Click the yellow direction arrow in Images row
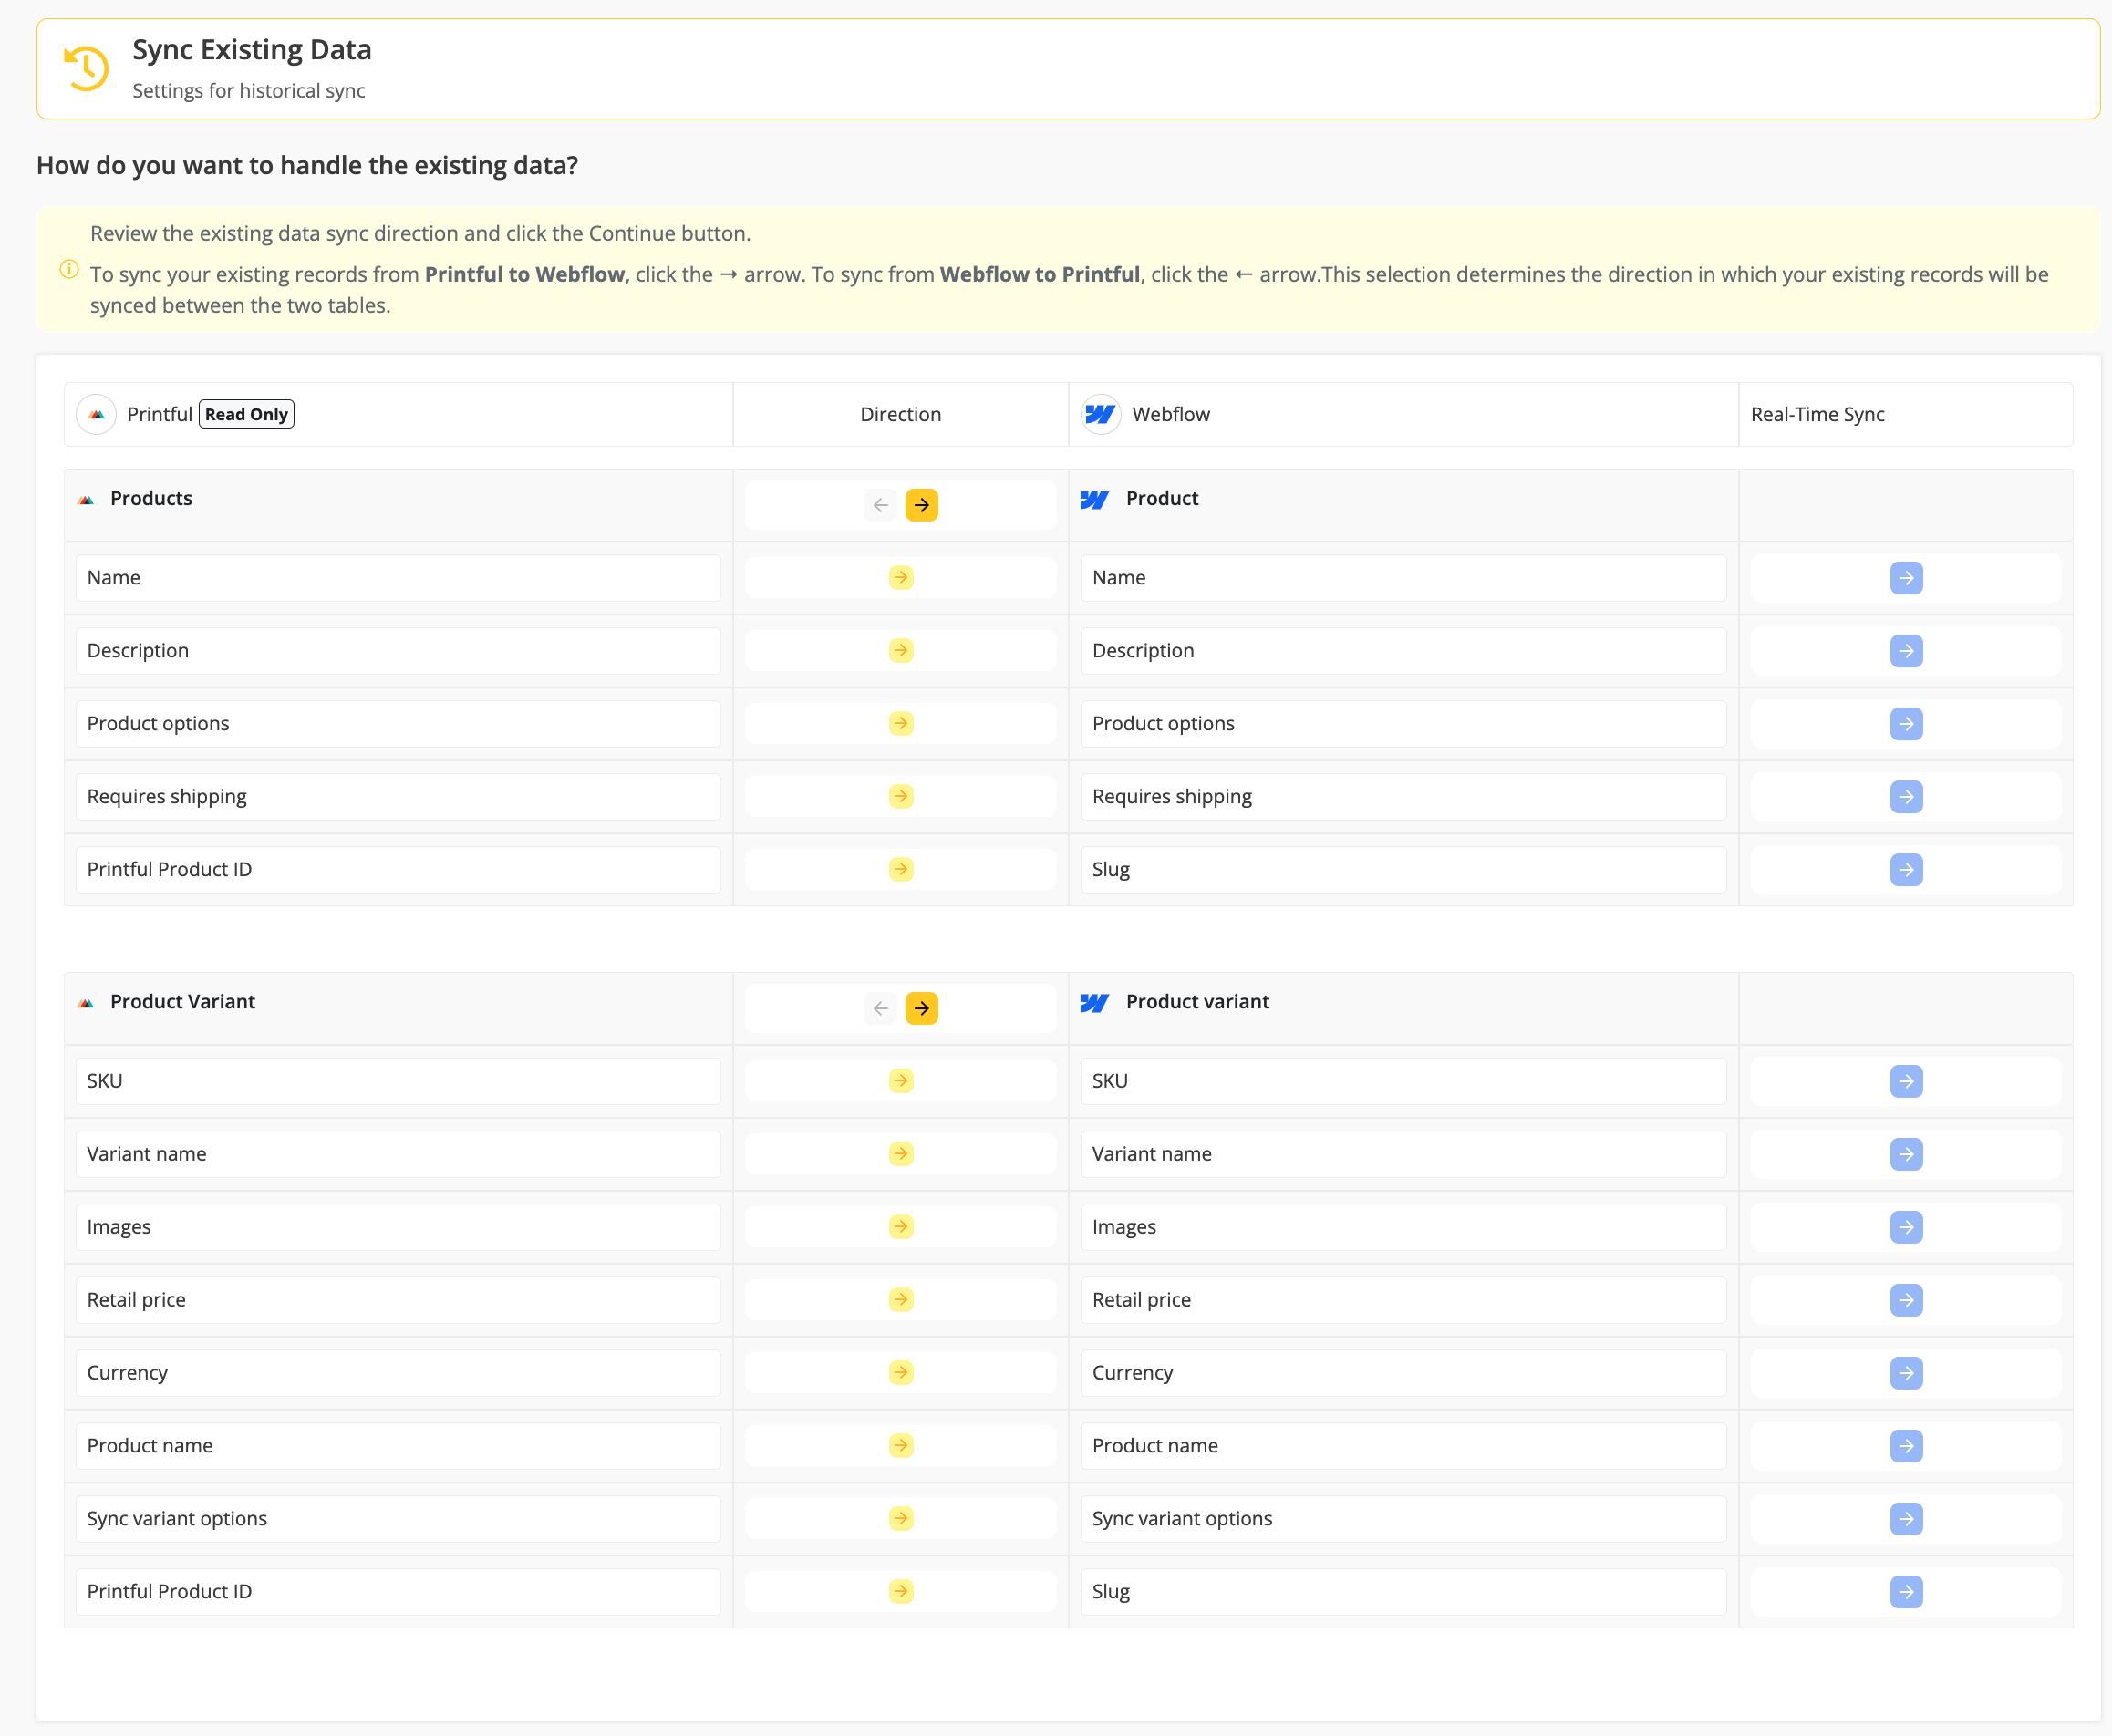The height and width of the screenshot is (1736, 2112). pyautogui.click(x=901, y=1227)
